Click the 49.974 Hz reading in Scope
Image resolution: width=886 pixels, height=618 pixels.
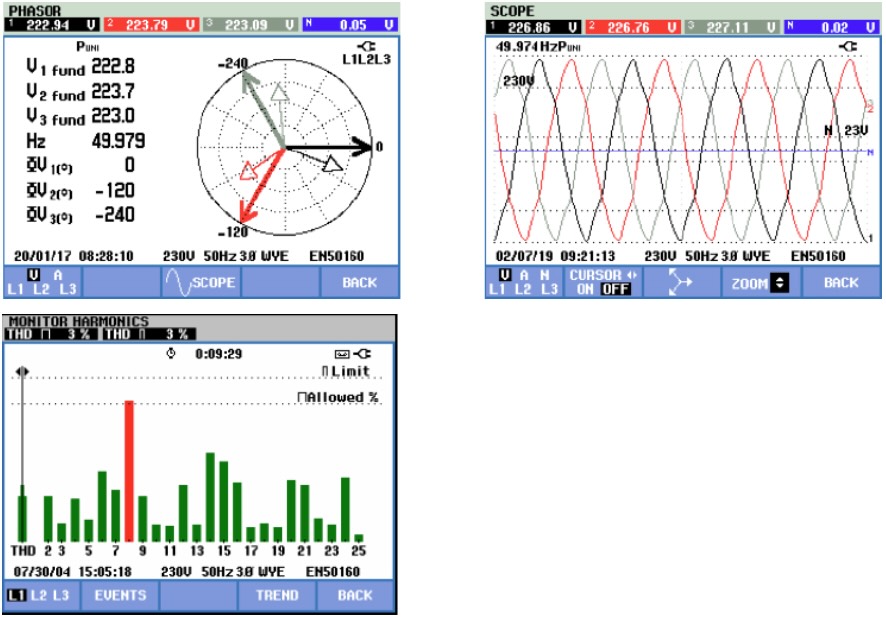point(528,46)
